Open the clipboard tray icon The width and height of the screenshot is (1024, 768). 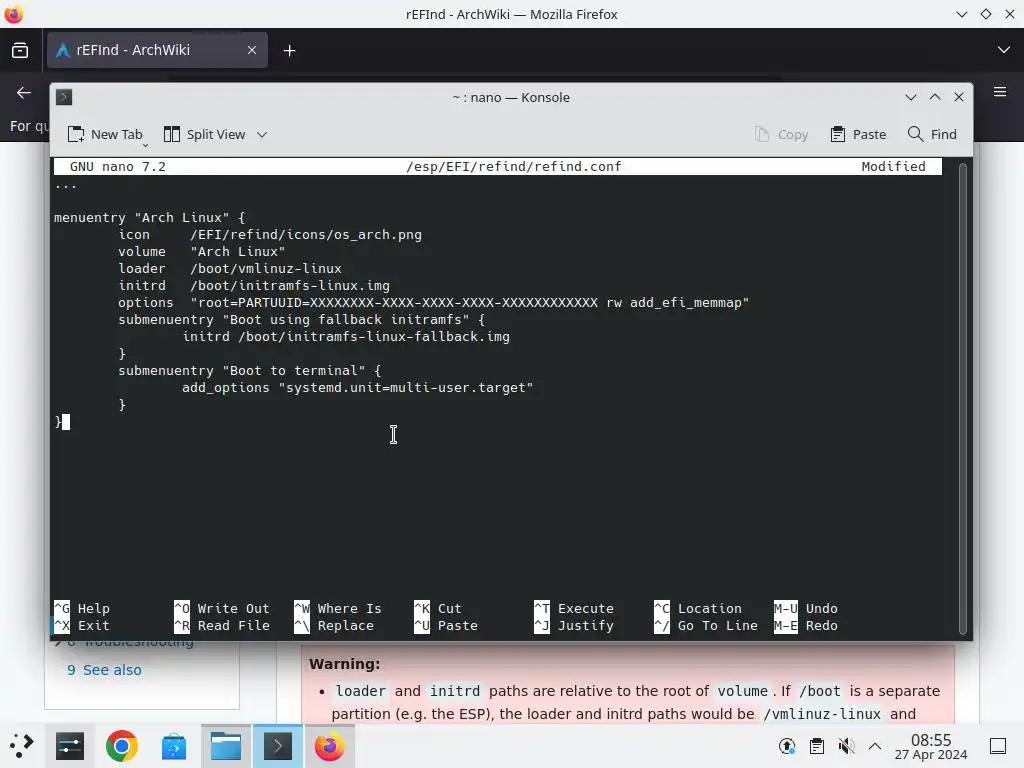pyautogui.click(x=816, y=746)
